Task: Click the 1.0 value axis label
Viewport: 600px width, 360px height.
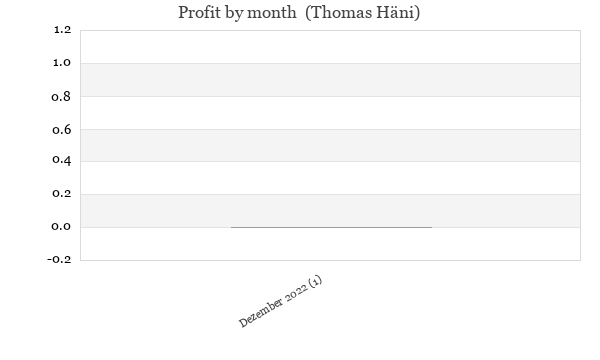Action: tap(62, 63)
